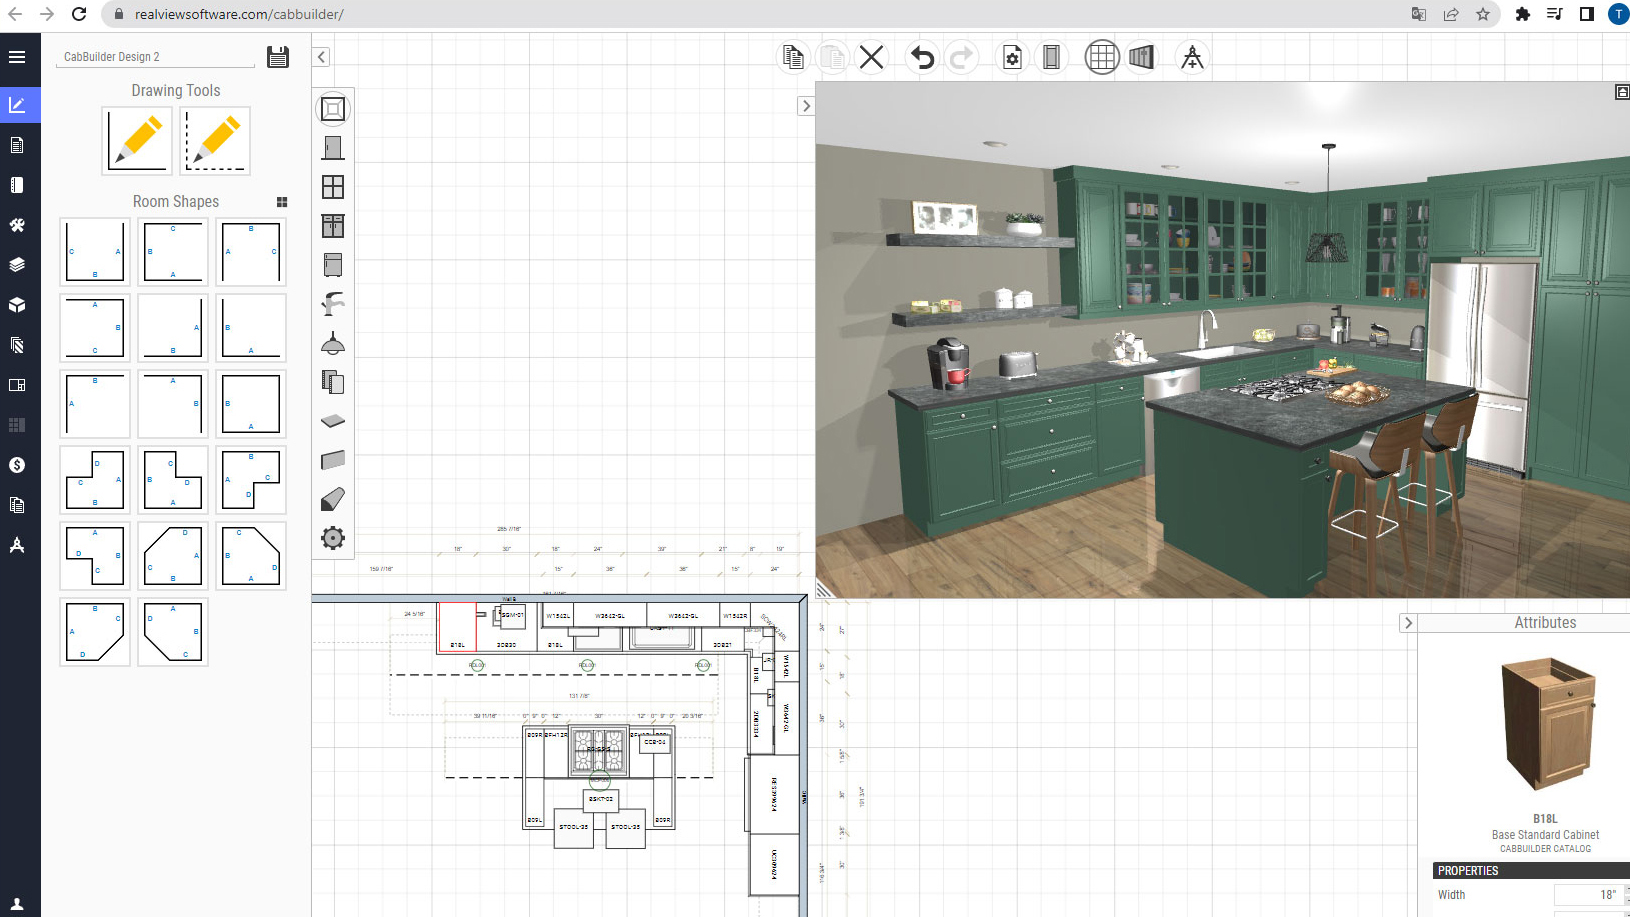Click the faucet fixtures icon in vertical toolbar

[x=333, y=304]
